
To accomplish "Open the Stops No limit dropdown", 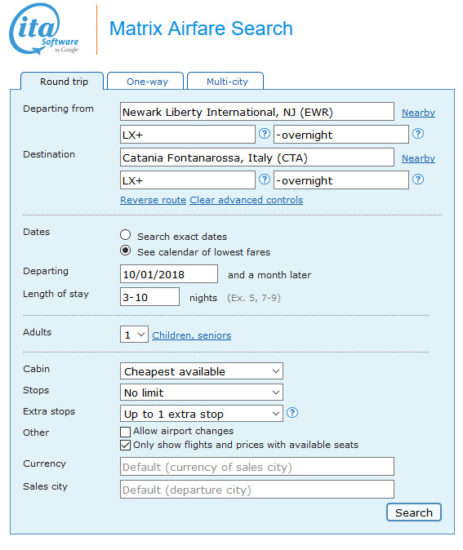I will click(x=201, y=392).
